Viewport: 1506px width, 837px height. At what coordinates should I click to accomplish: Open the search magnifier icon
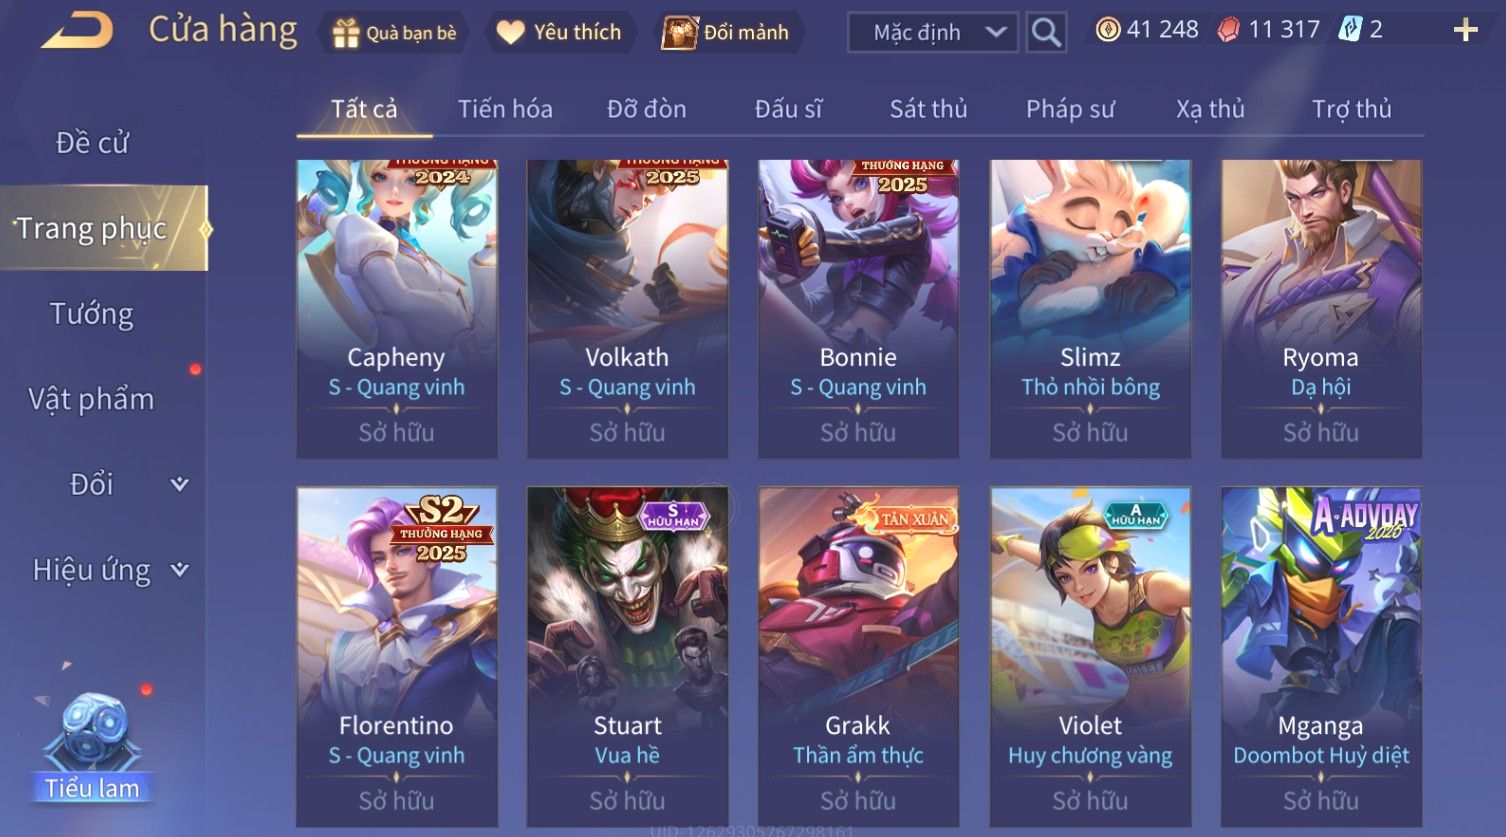click(1046, 33)
